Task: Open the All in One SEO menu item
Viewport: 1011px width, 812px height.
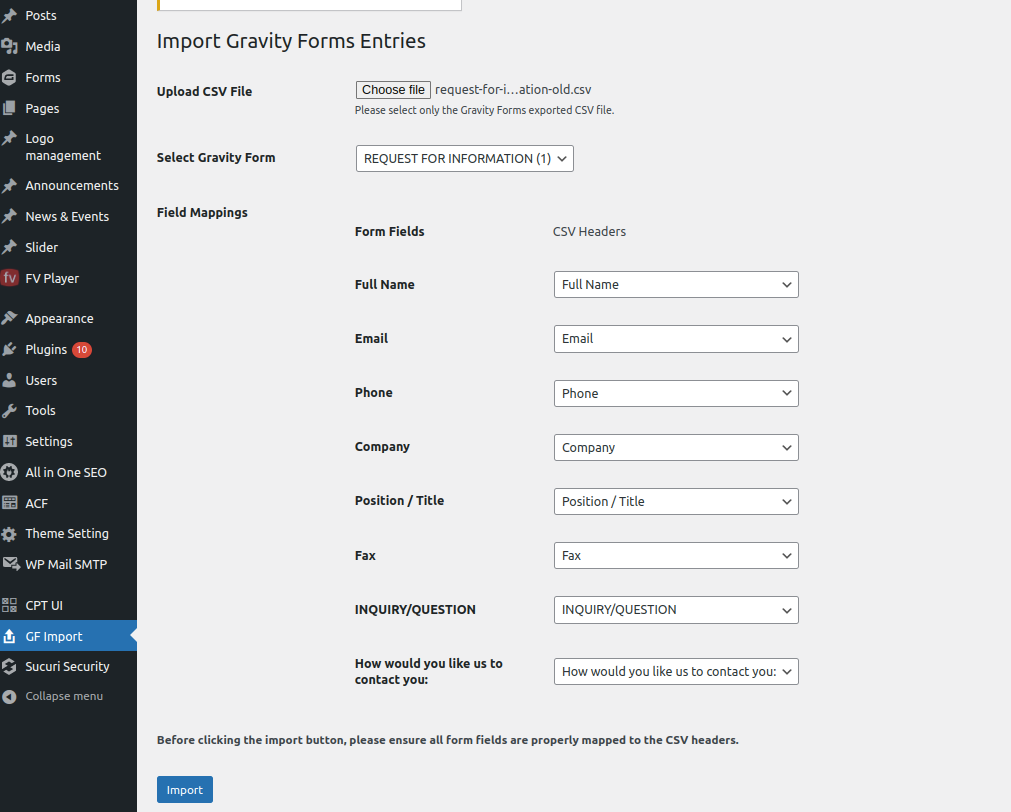Action: tap(68, 472)
